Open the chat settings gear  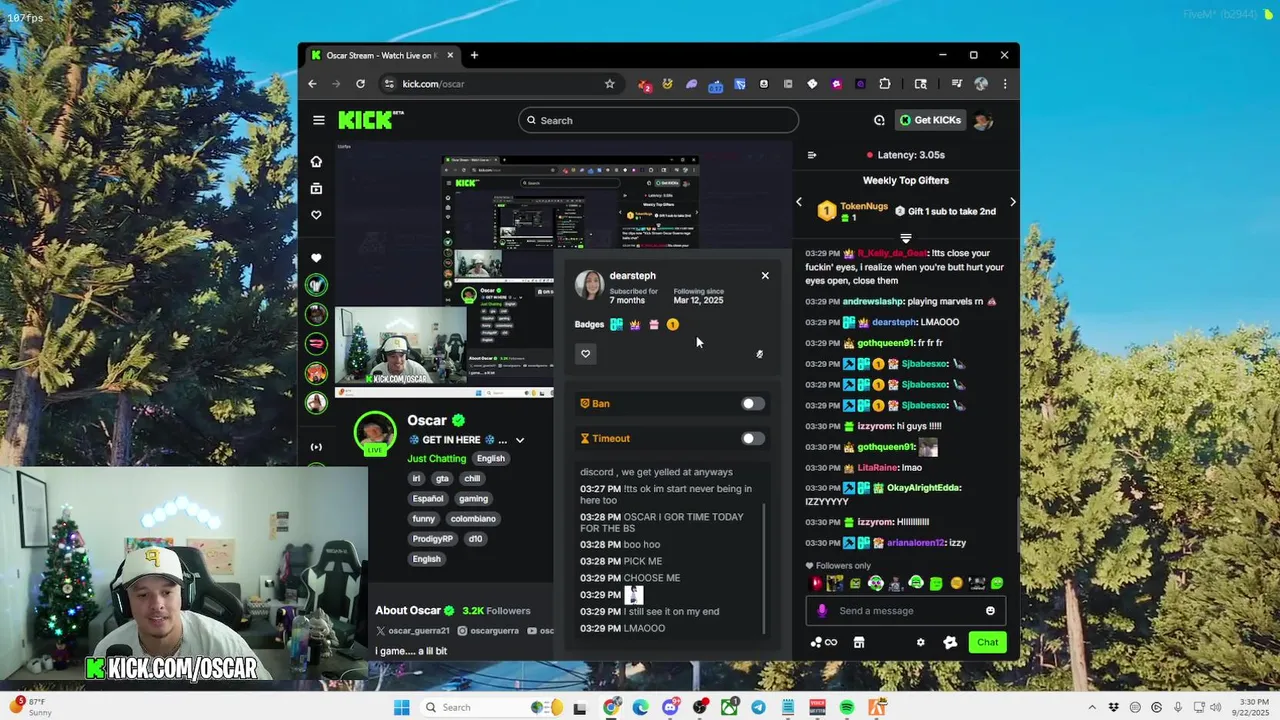920,642
